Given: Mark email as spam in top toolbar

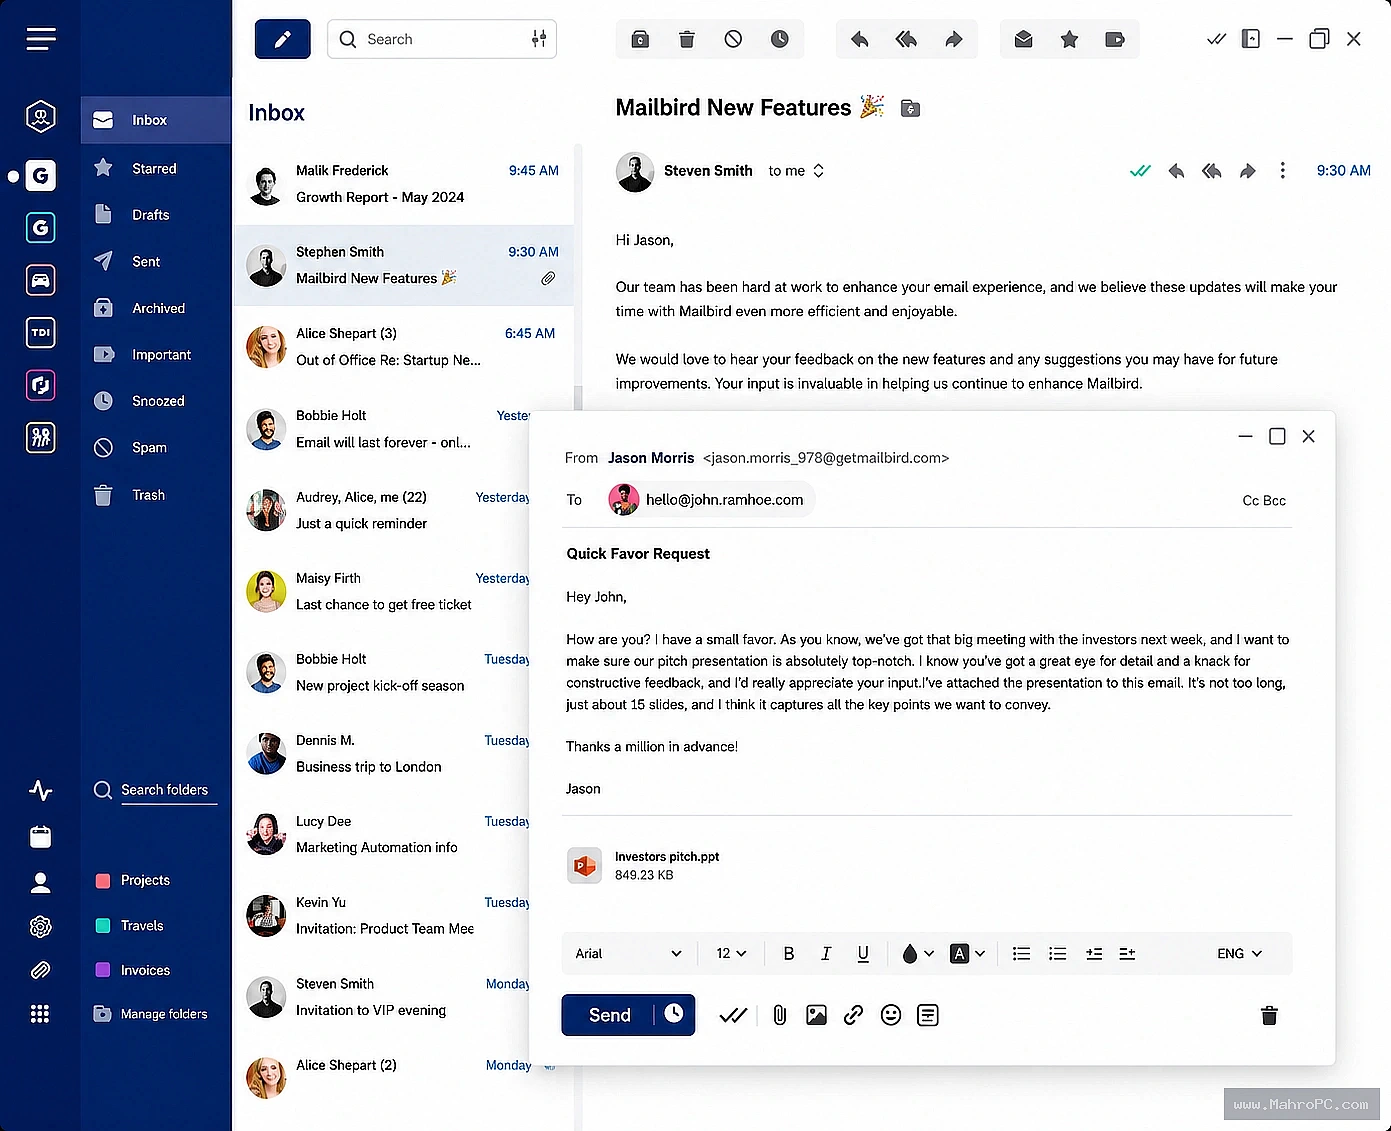Looking at the screenshot, I should point(733,39).
